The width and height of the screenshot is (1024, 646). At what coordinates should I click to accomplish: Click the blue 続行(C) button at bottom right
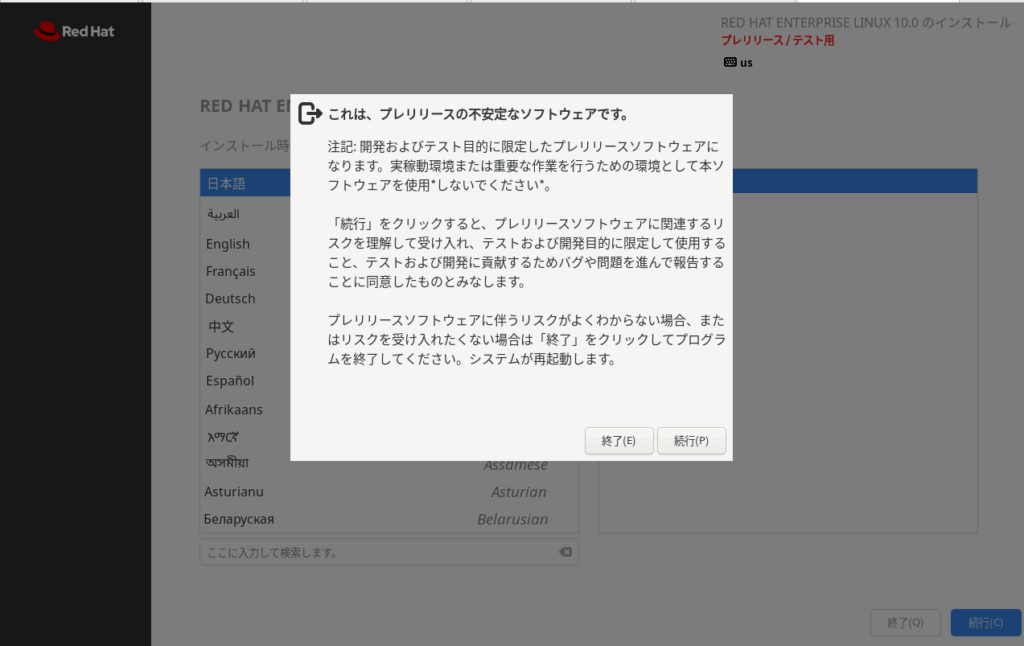tap(985, 622)
